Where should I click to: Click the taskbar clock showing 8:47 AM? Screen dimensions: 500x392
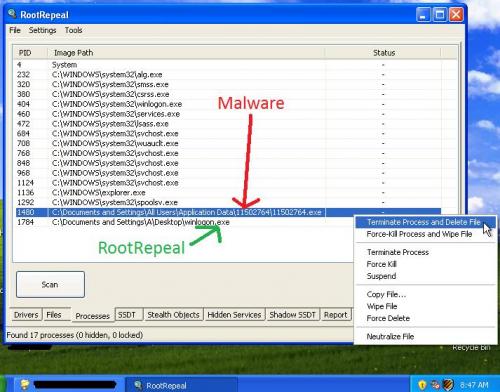coord(474,385)
